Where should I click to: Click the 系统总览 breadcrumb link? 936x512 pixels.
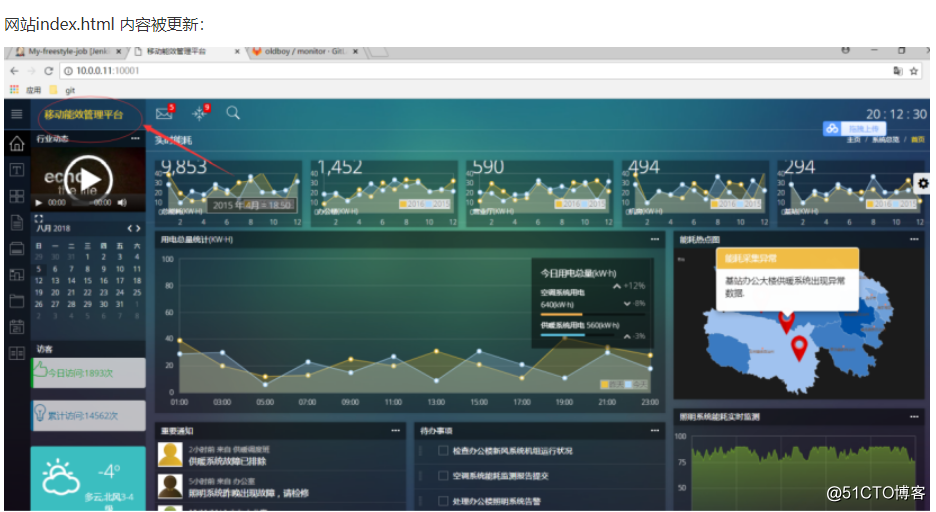[x=886, y=140]
